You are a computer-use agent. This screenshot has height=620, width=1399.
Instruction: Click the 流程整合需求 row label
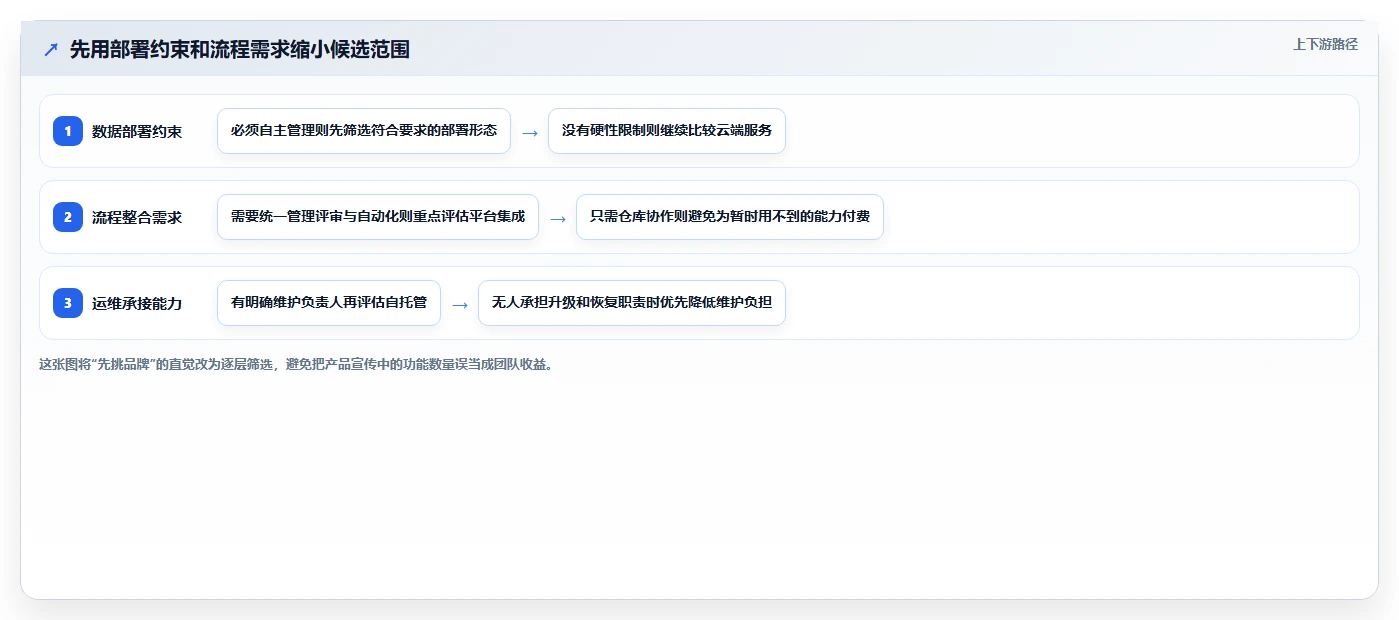pyautogui.click(x=137, y=217)
